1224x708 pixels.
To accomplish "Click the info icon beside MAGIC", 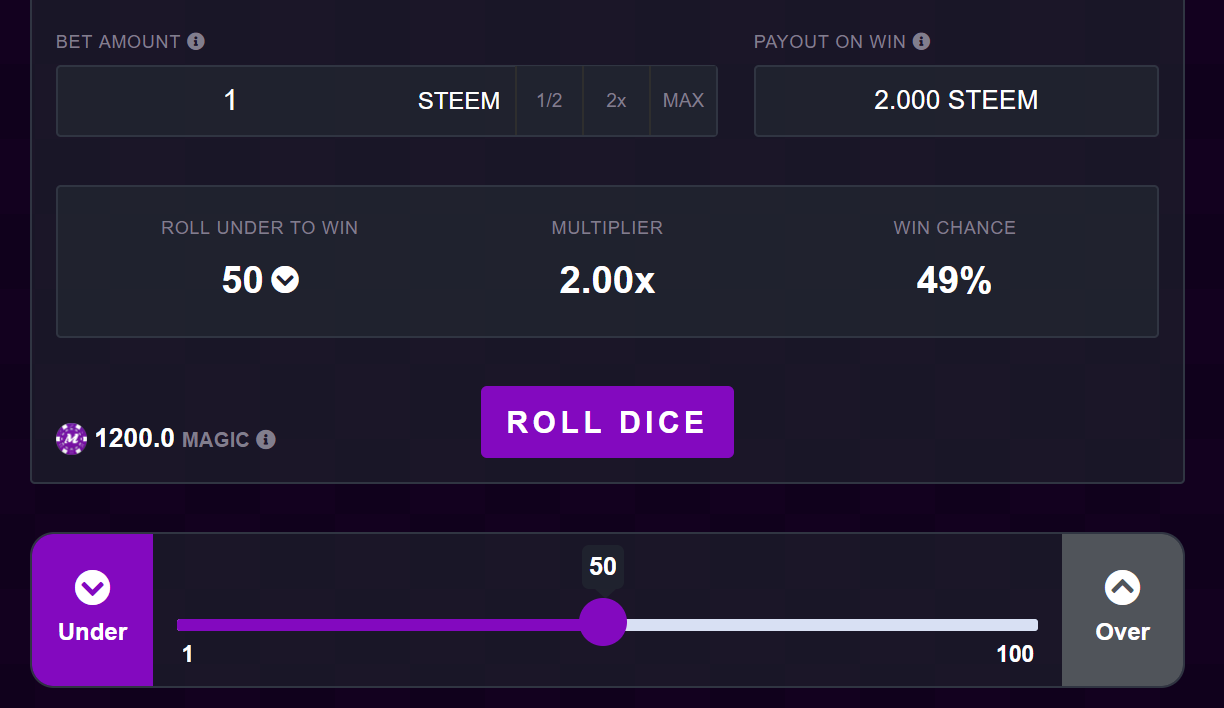I will coord(266,439).
